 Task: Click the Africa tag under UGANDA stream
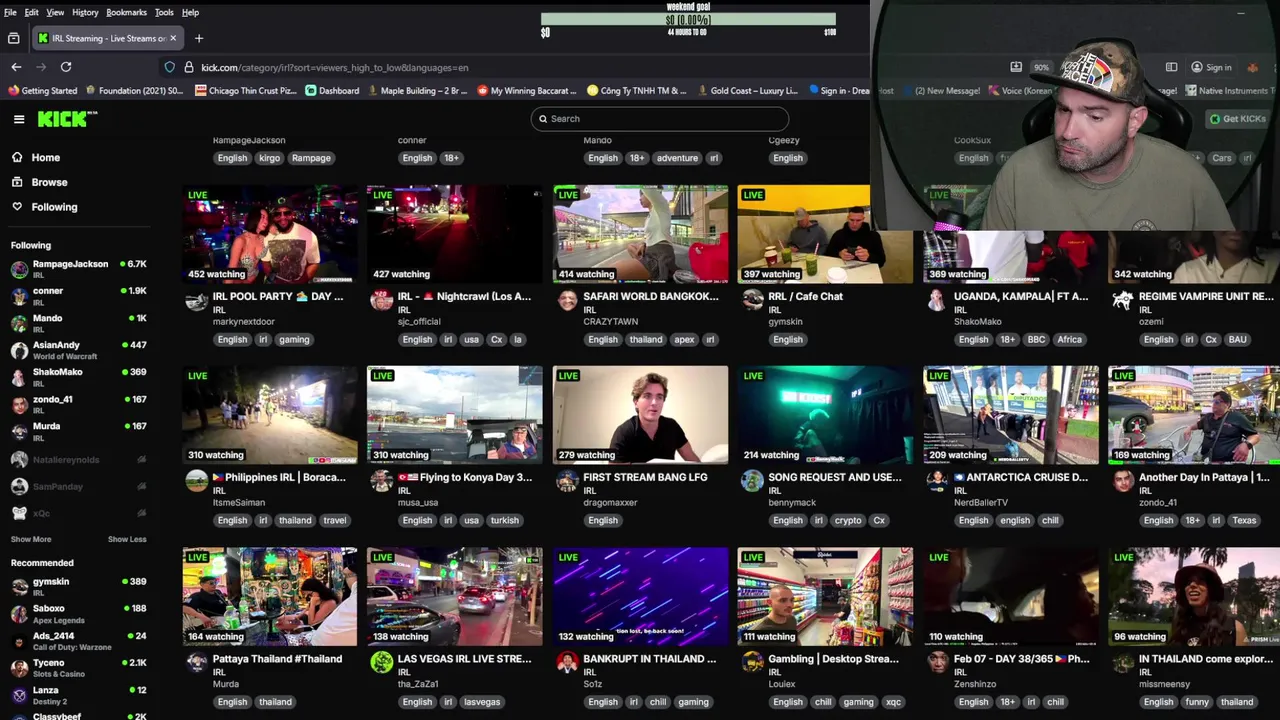pos(1069,339)
